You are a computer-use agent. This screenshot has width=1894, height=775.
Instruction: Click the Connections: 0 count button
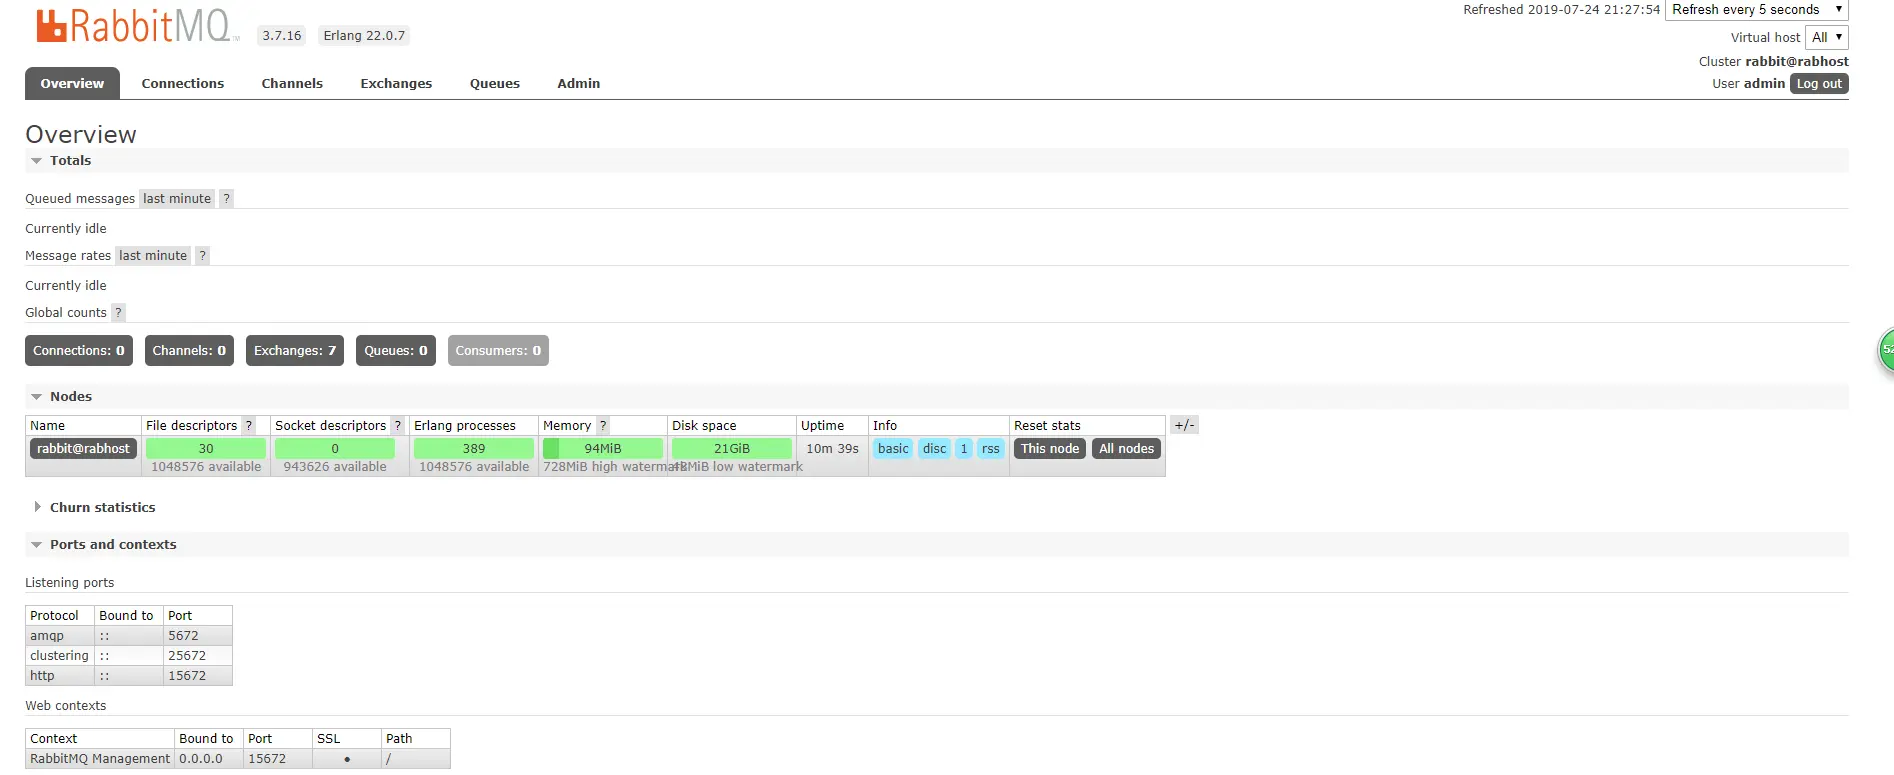pyautogui.click(x=79, y=350)
